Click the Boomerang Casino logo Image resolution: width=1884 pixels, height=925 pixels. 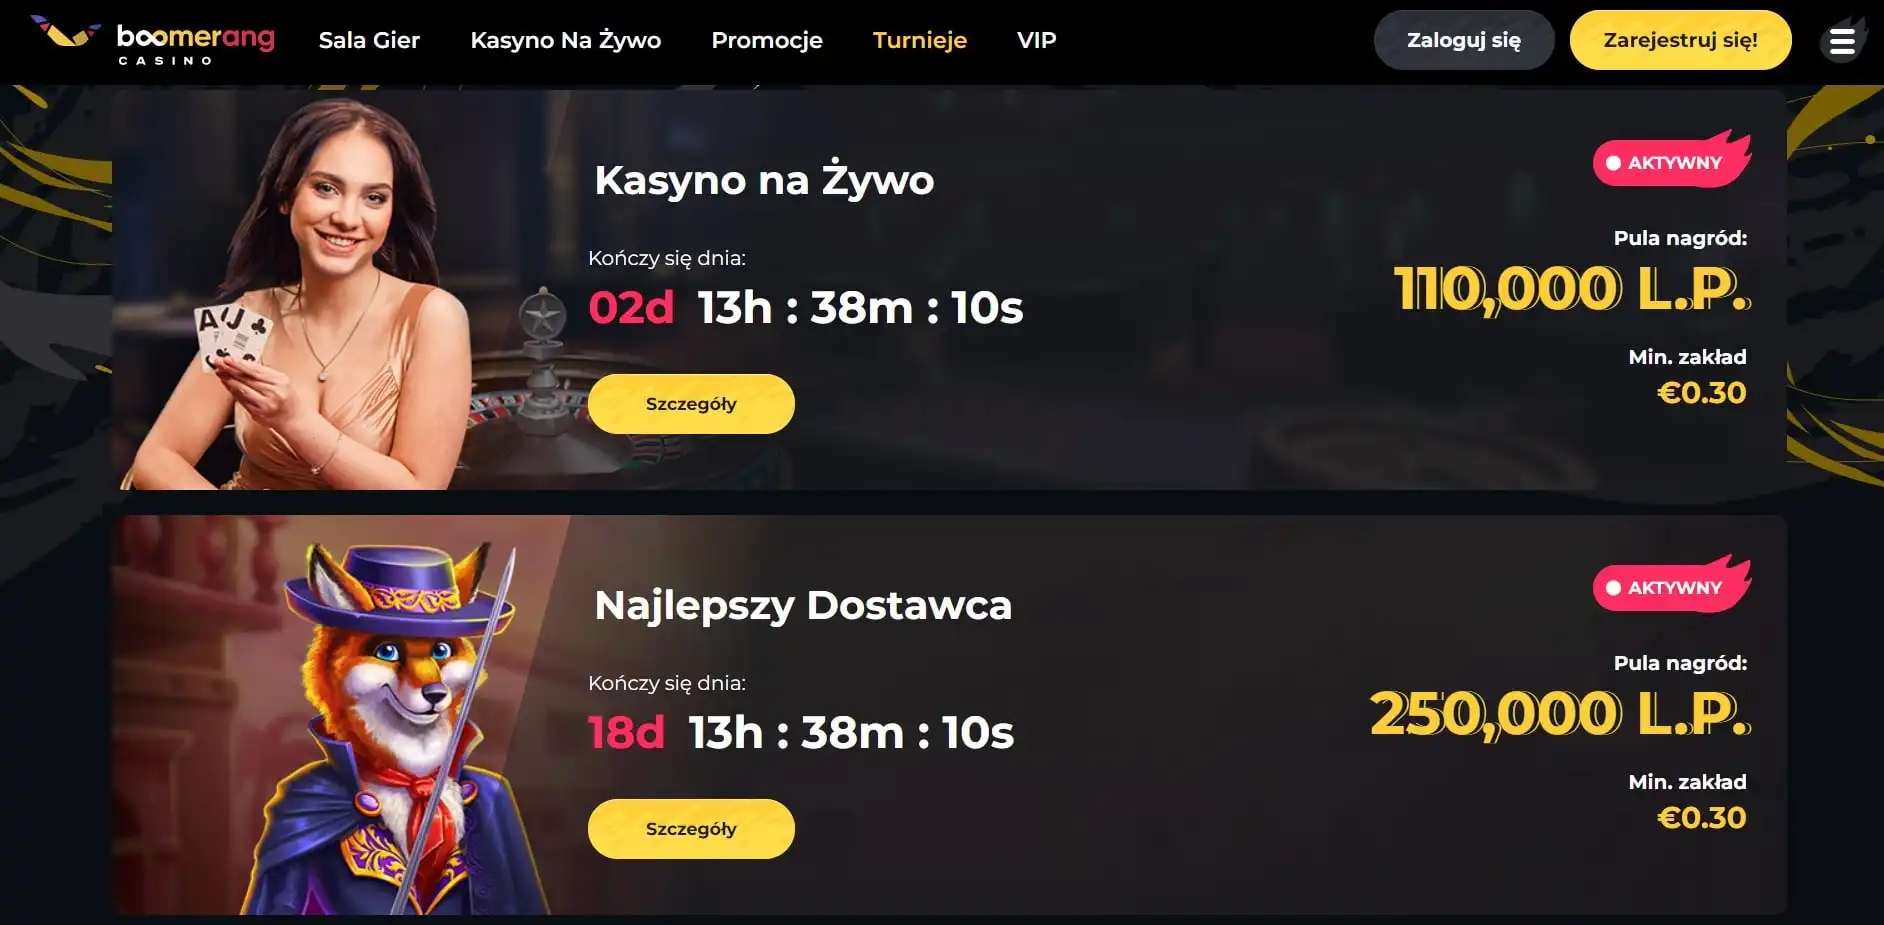(x=152, y=40)
